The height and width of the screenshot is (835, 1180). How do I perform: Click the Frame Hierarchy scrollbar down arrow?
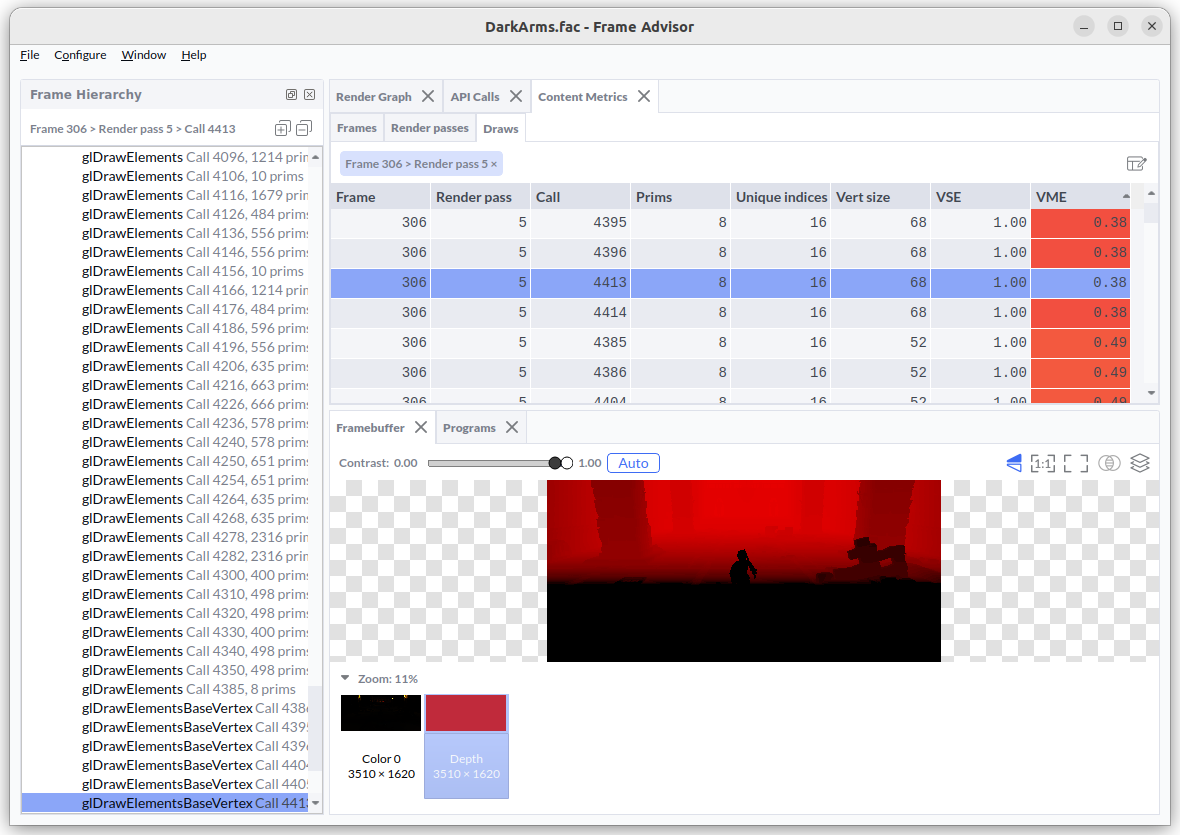tap(315, 803)
